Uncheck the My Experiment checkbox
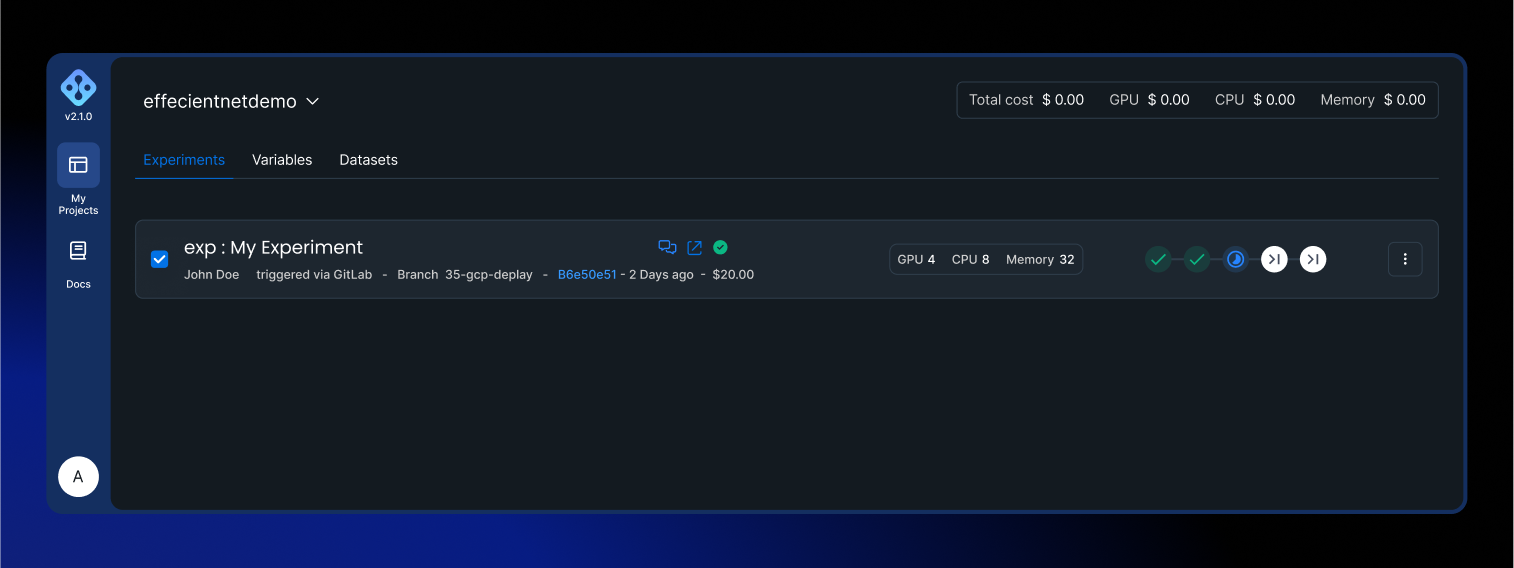The height and width of the screenshot is (568, 1514). point(159,259)
